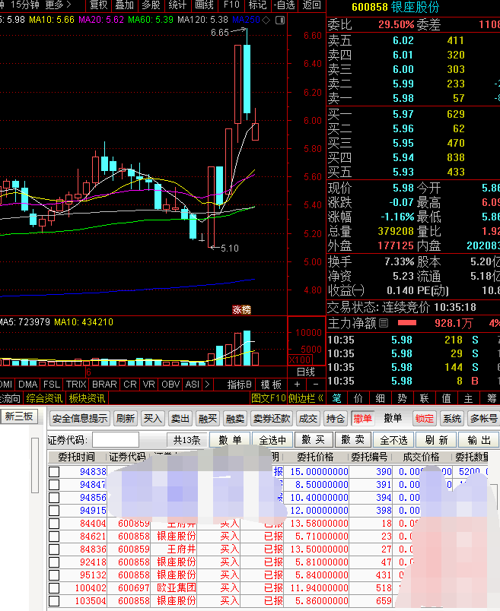Select the checkbox of 欧亚集团 order 100402
Viewport: 500px width, 611px height.
[54, 588]
